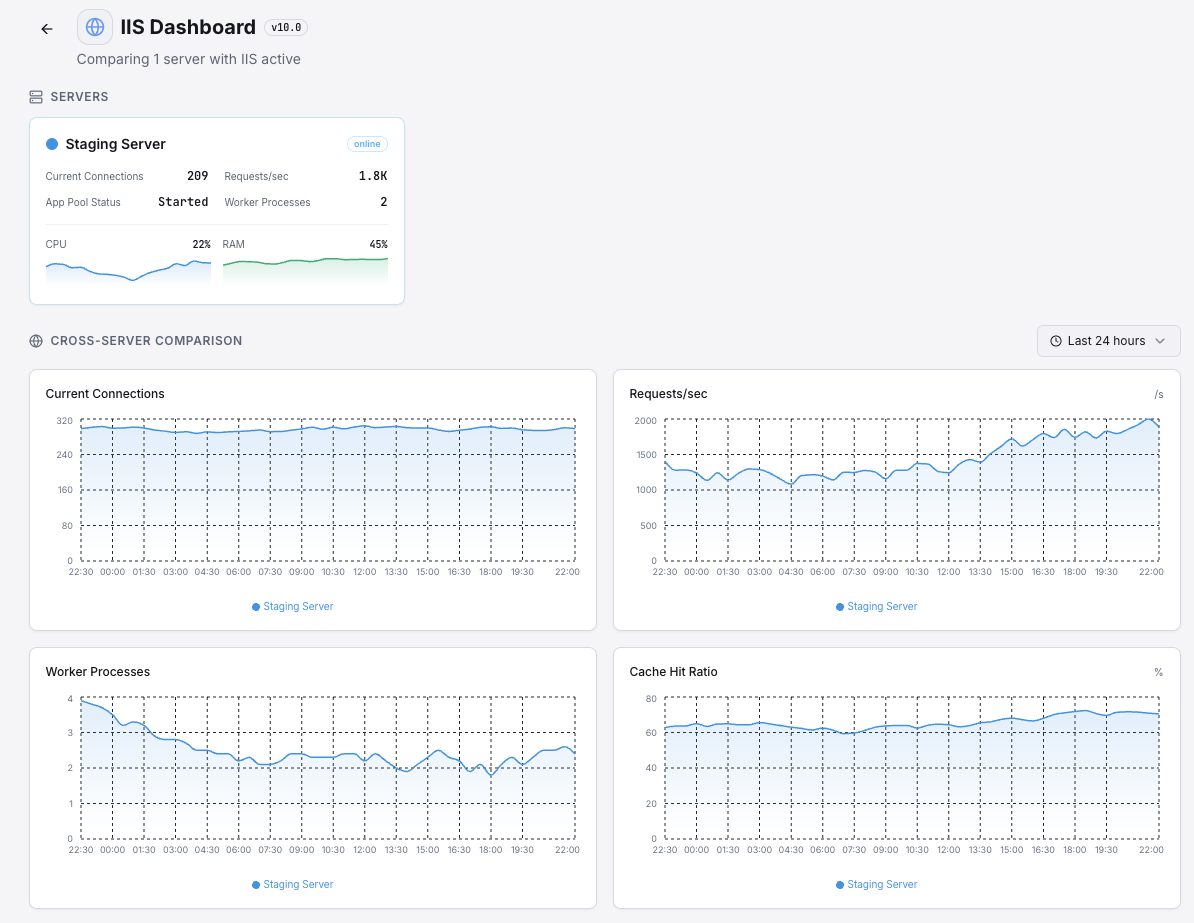Toggle Staging Server in the Requests/sec legend
1194x923 pixels.
tap(876, 606)
